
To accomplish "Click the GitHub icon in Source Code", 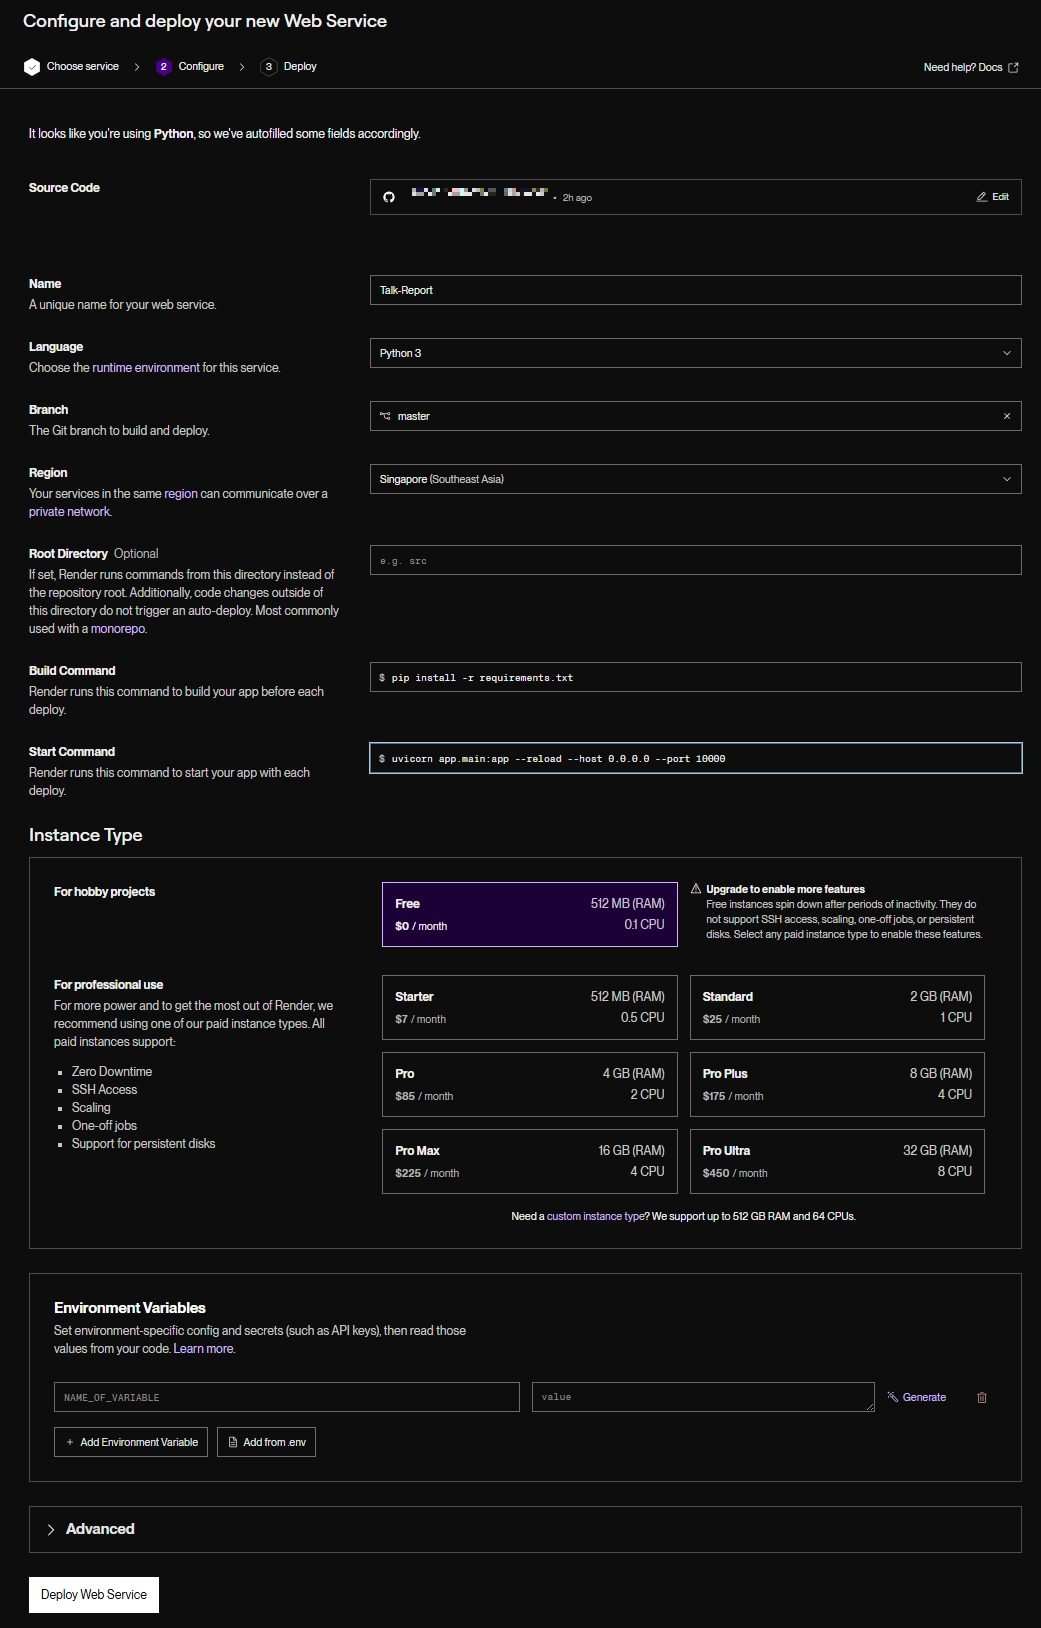I will (x=389, y=197).
